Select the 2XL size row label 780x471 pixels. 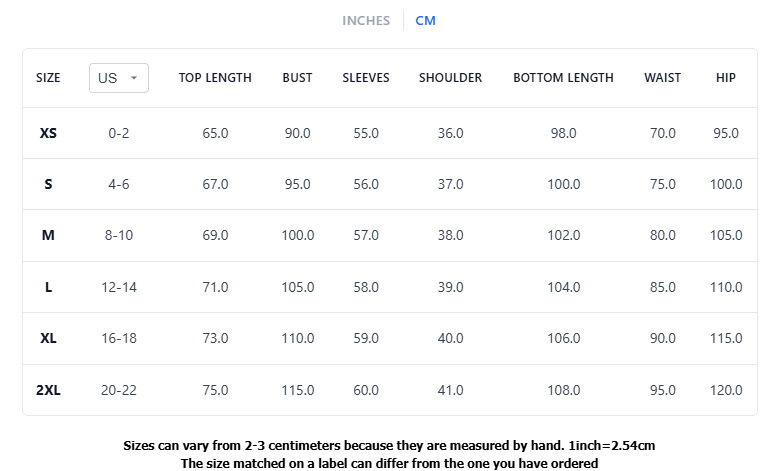tap(48, 390)
